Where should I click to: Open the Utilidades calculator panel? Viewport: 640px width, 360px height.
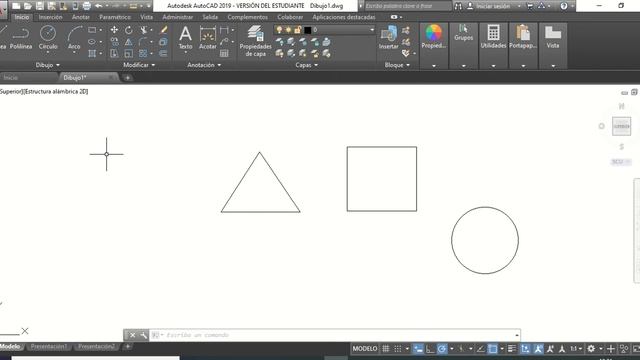493,37
